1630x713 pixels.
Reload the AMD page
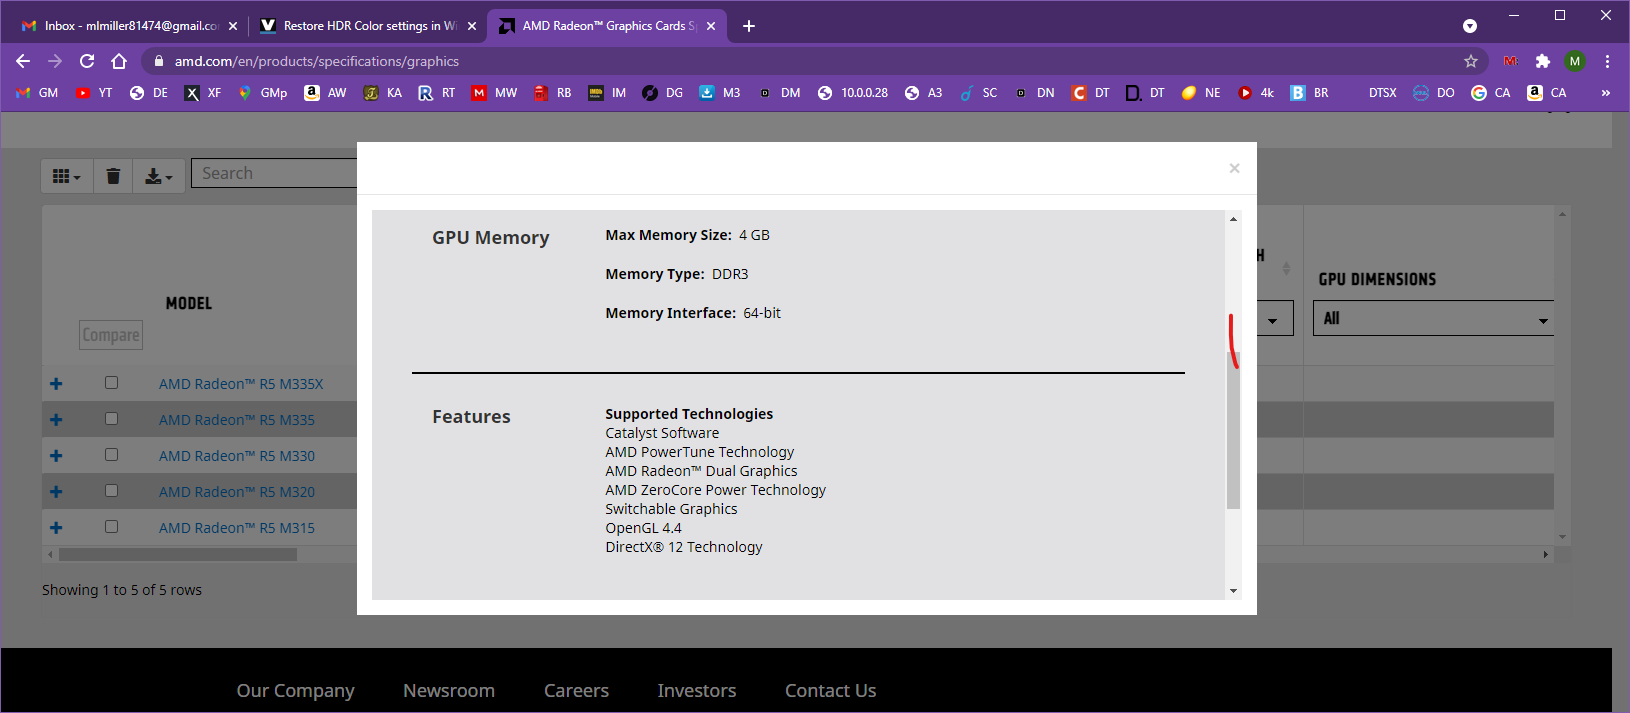coord(87,61)
